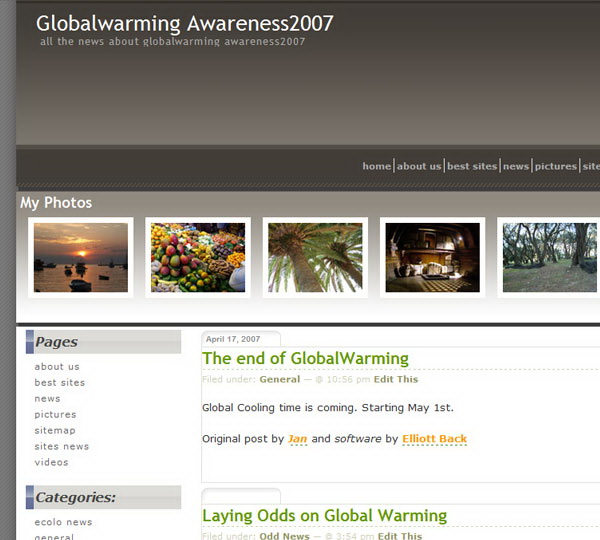600x540 pixels.
Task: Go to home in top navigation
Action: click(376, 166)
